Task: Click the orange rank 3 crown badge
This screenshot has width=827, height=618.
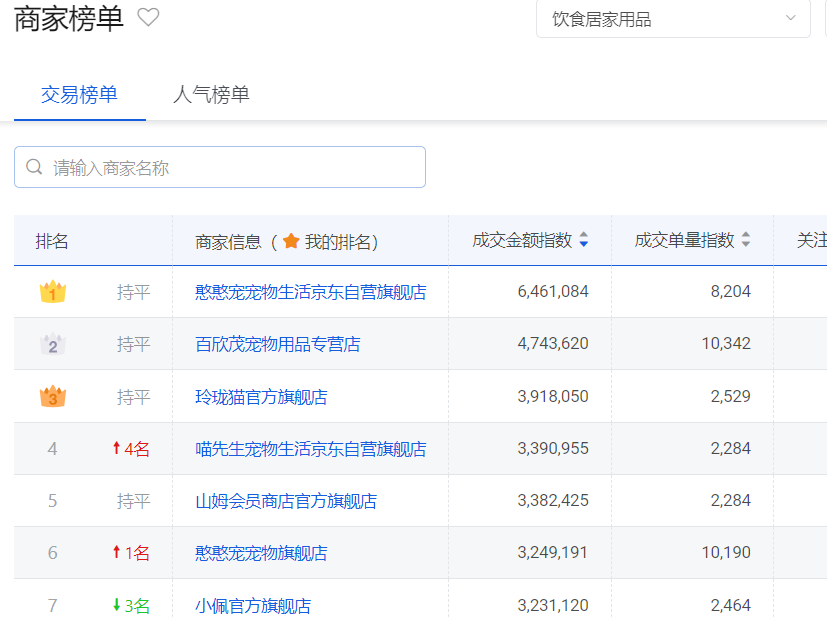Action: coord(53,397)
